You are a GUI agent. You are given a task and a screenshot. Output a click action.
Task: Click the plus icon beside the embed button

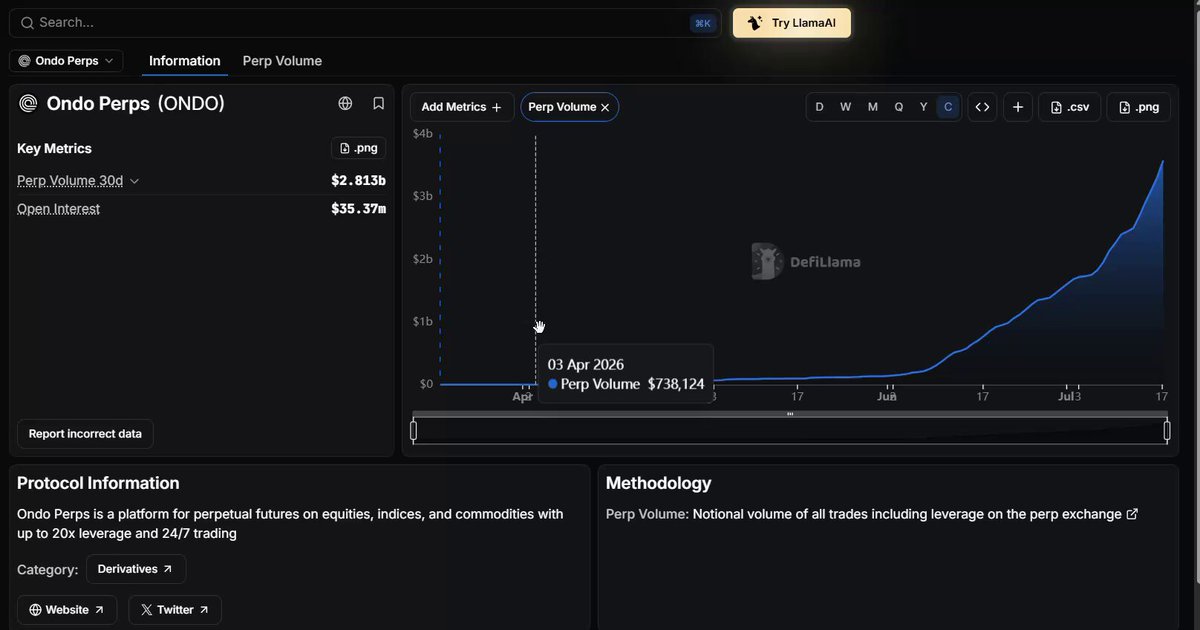coord(1018,107)
